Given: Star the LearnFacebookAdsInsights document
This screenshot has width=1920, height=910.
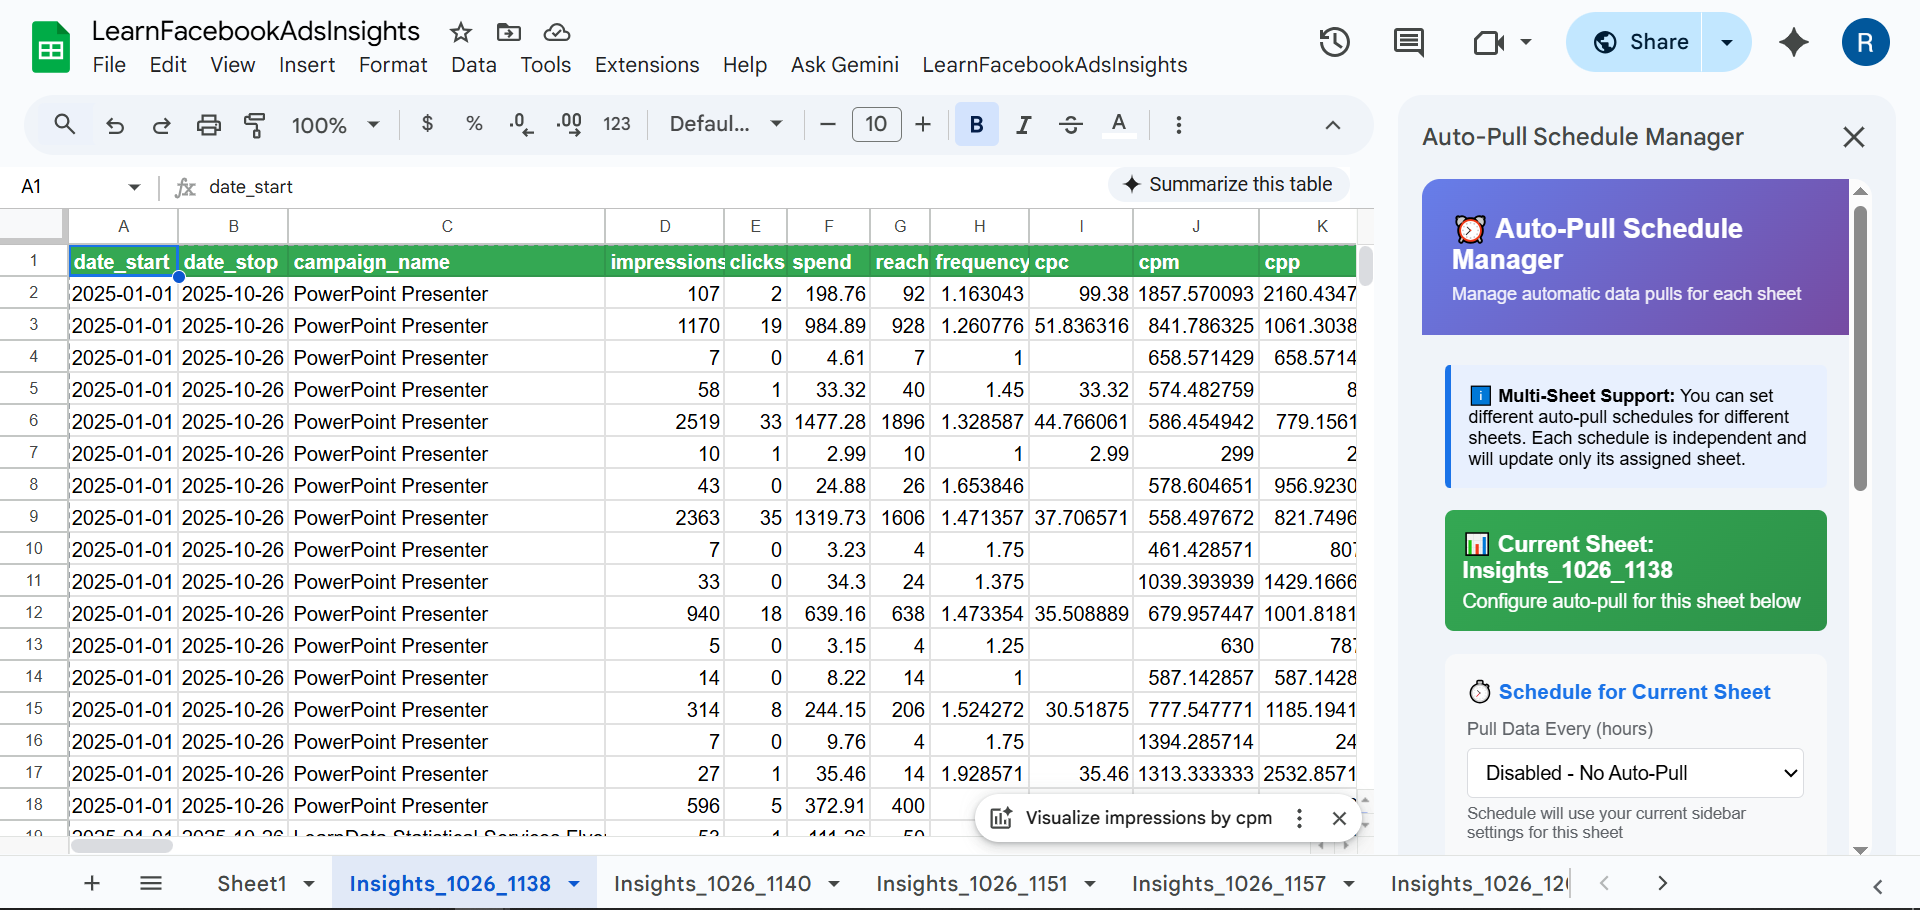Looking at the screenshot, I should [x=461, y=33].
